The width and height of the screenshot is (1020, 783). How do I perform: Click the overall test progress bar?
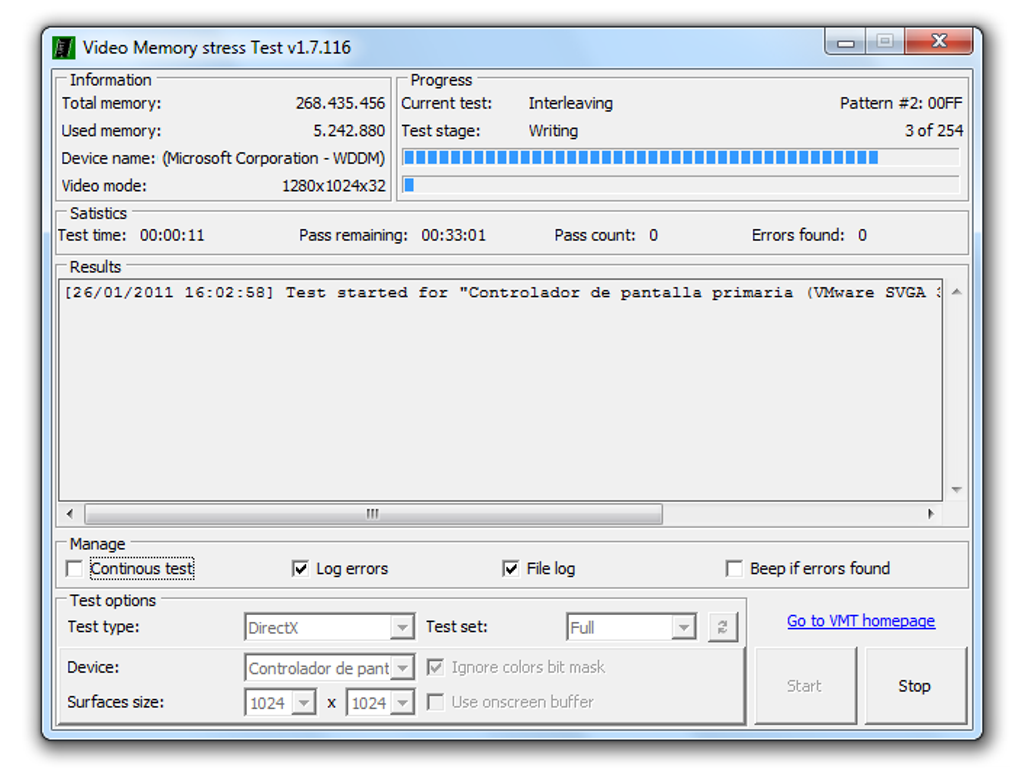pyautogui.click(x=680, y=185)
